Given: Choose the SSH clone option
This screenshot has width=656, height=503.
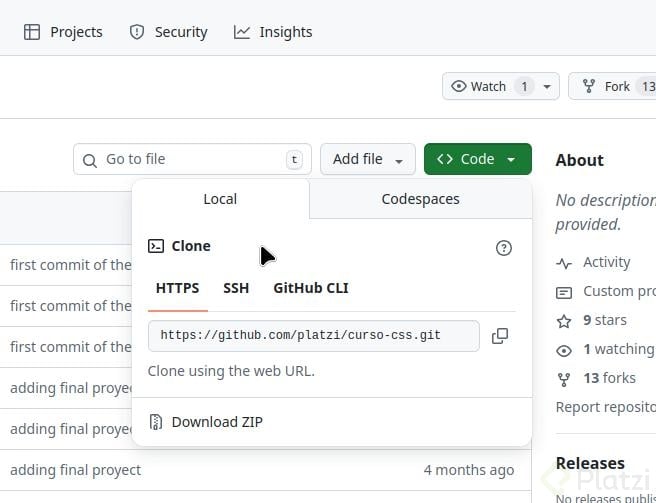Looking at the screenshot, I should point(236,288).
